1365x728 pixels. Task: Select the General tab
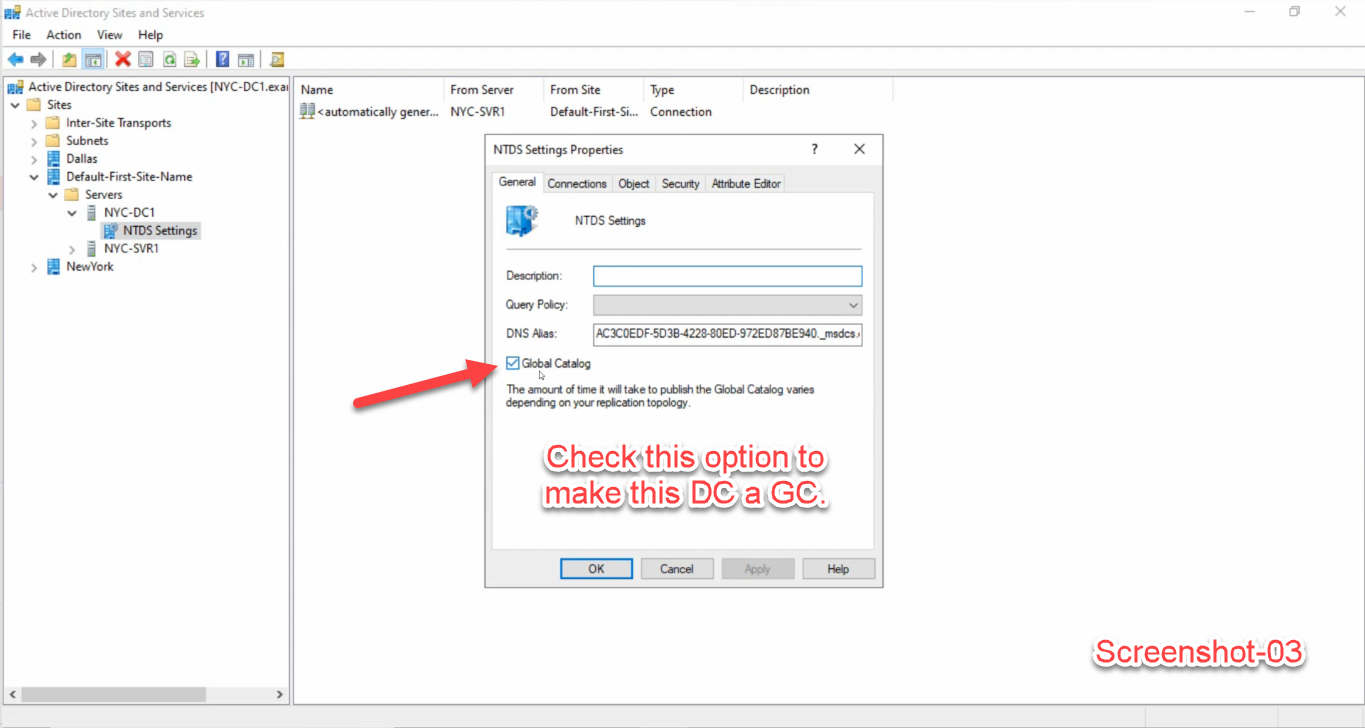[517, 182]
